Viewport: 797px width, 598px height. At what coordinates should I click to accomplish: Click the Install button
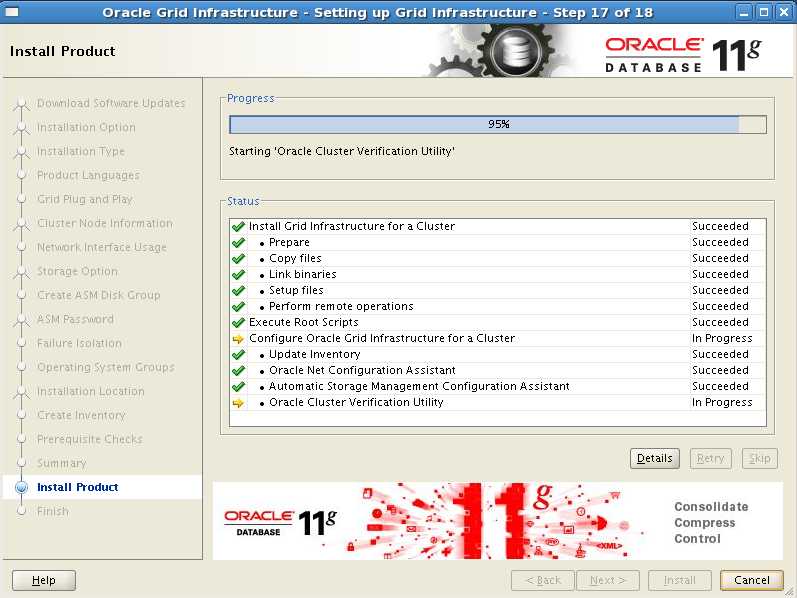pos(680,580)
